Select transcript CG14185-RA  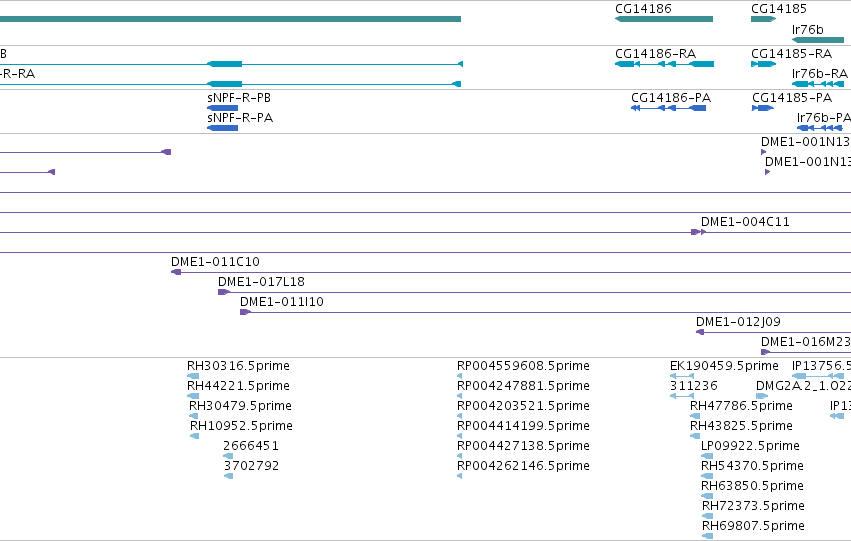click(791, 54)
